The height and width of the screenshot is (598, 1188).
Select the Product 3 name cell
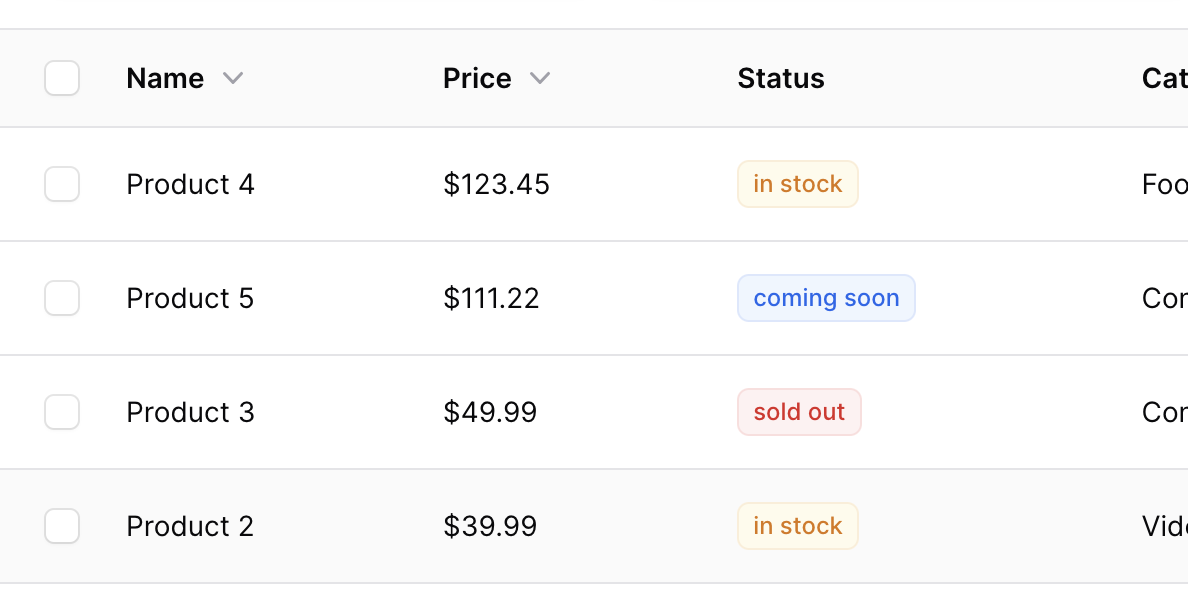(190, 412)
